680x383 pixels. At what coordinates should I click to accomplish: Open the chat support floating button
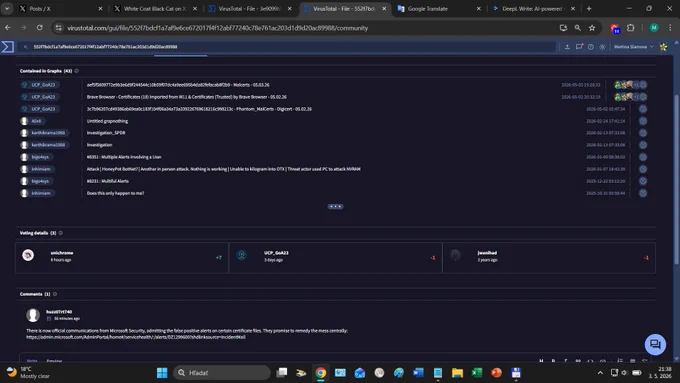click(x=655, y=344)
